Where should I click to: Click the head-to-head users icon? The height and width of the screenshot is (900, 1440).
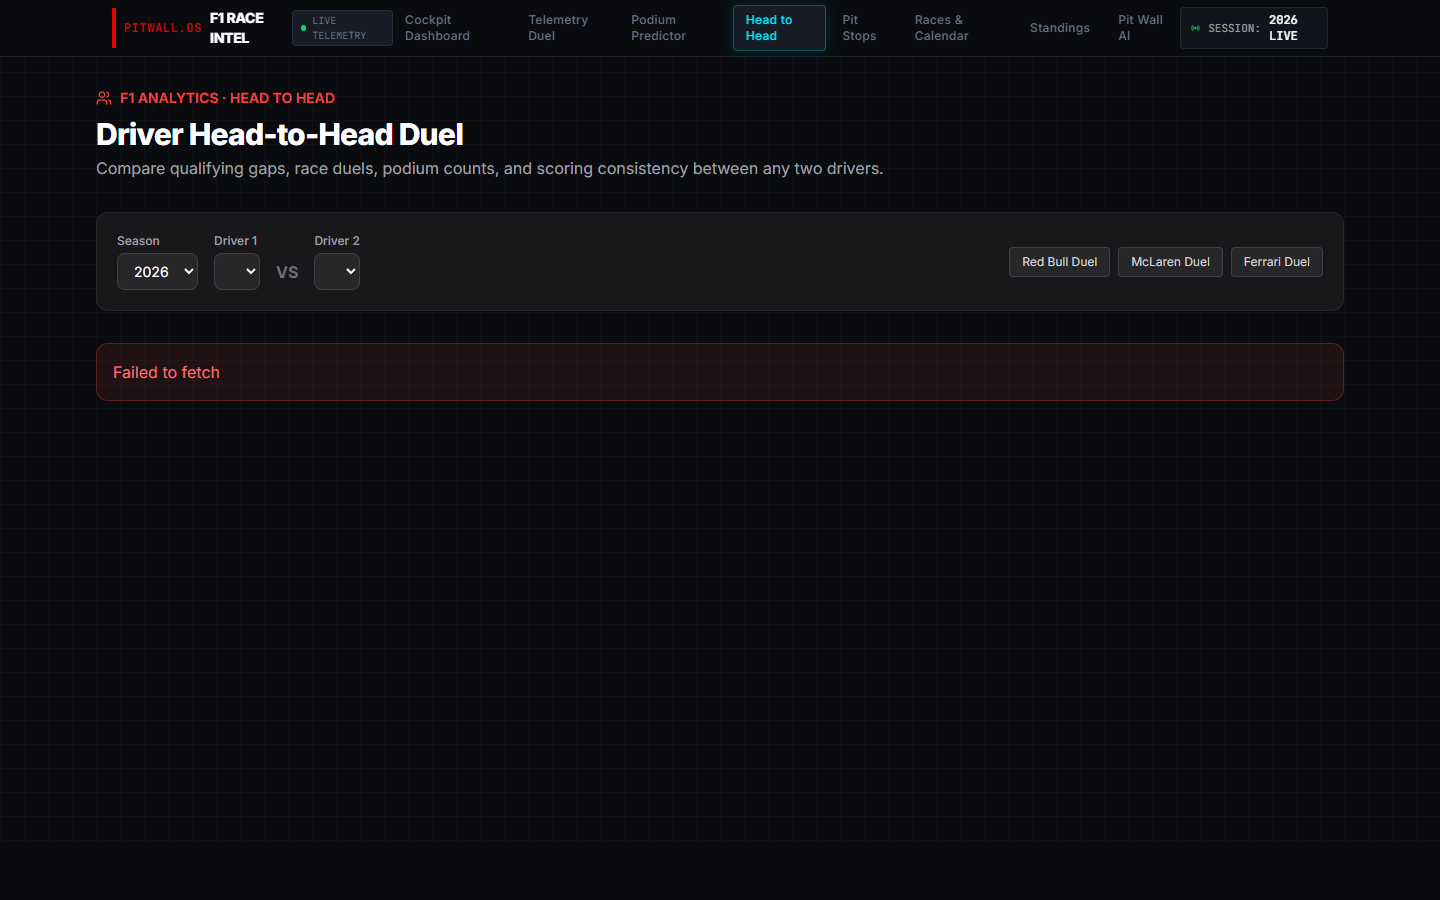104,98
